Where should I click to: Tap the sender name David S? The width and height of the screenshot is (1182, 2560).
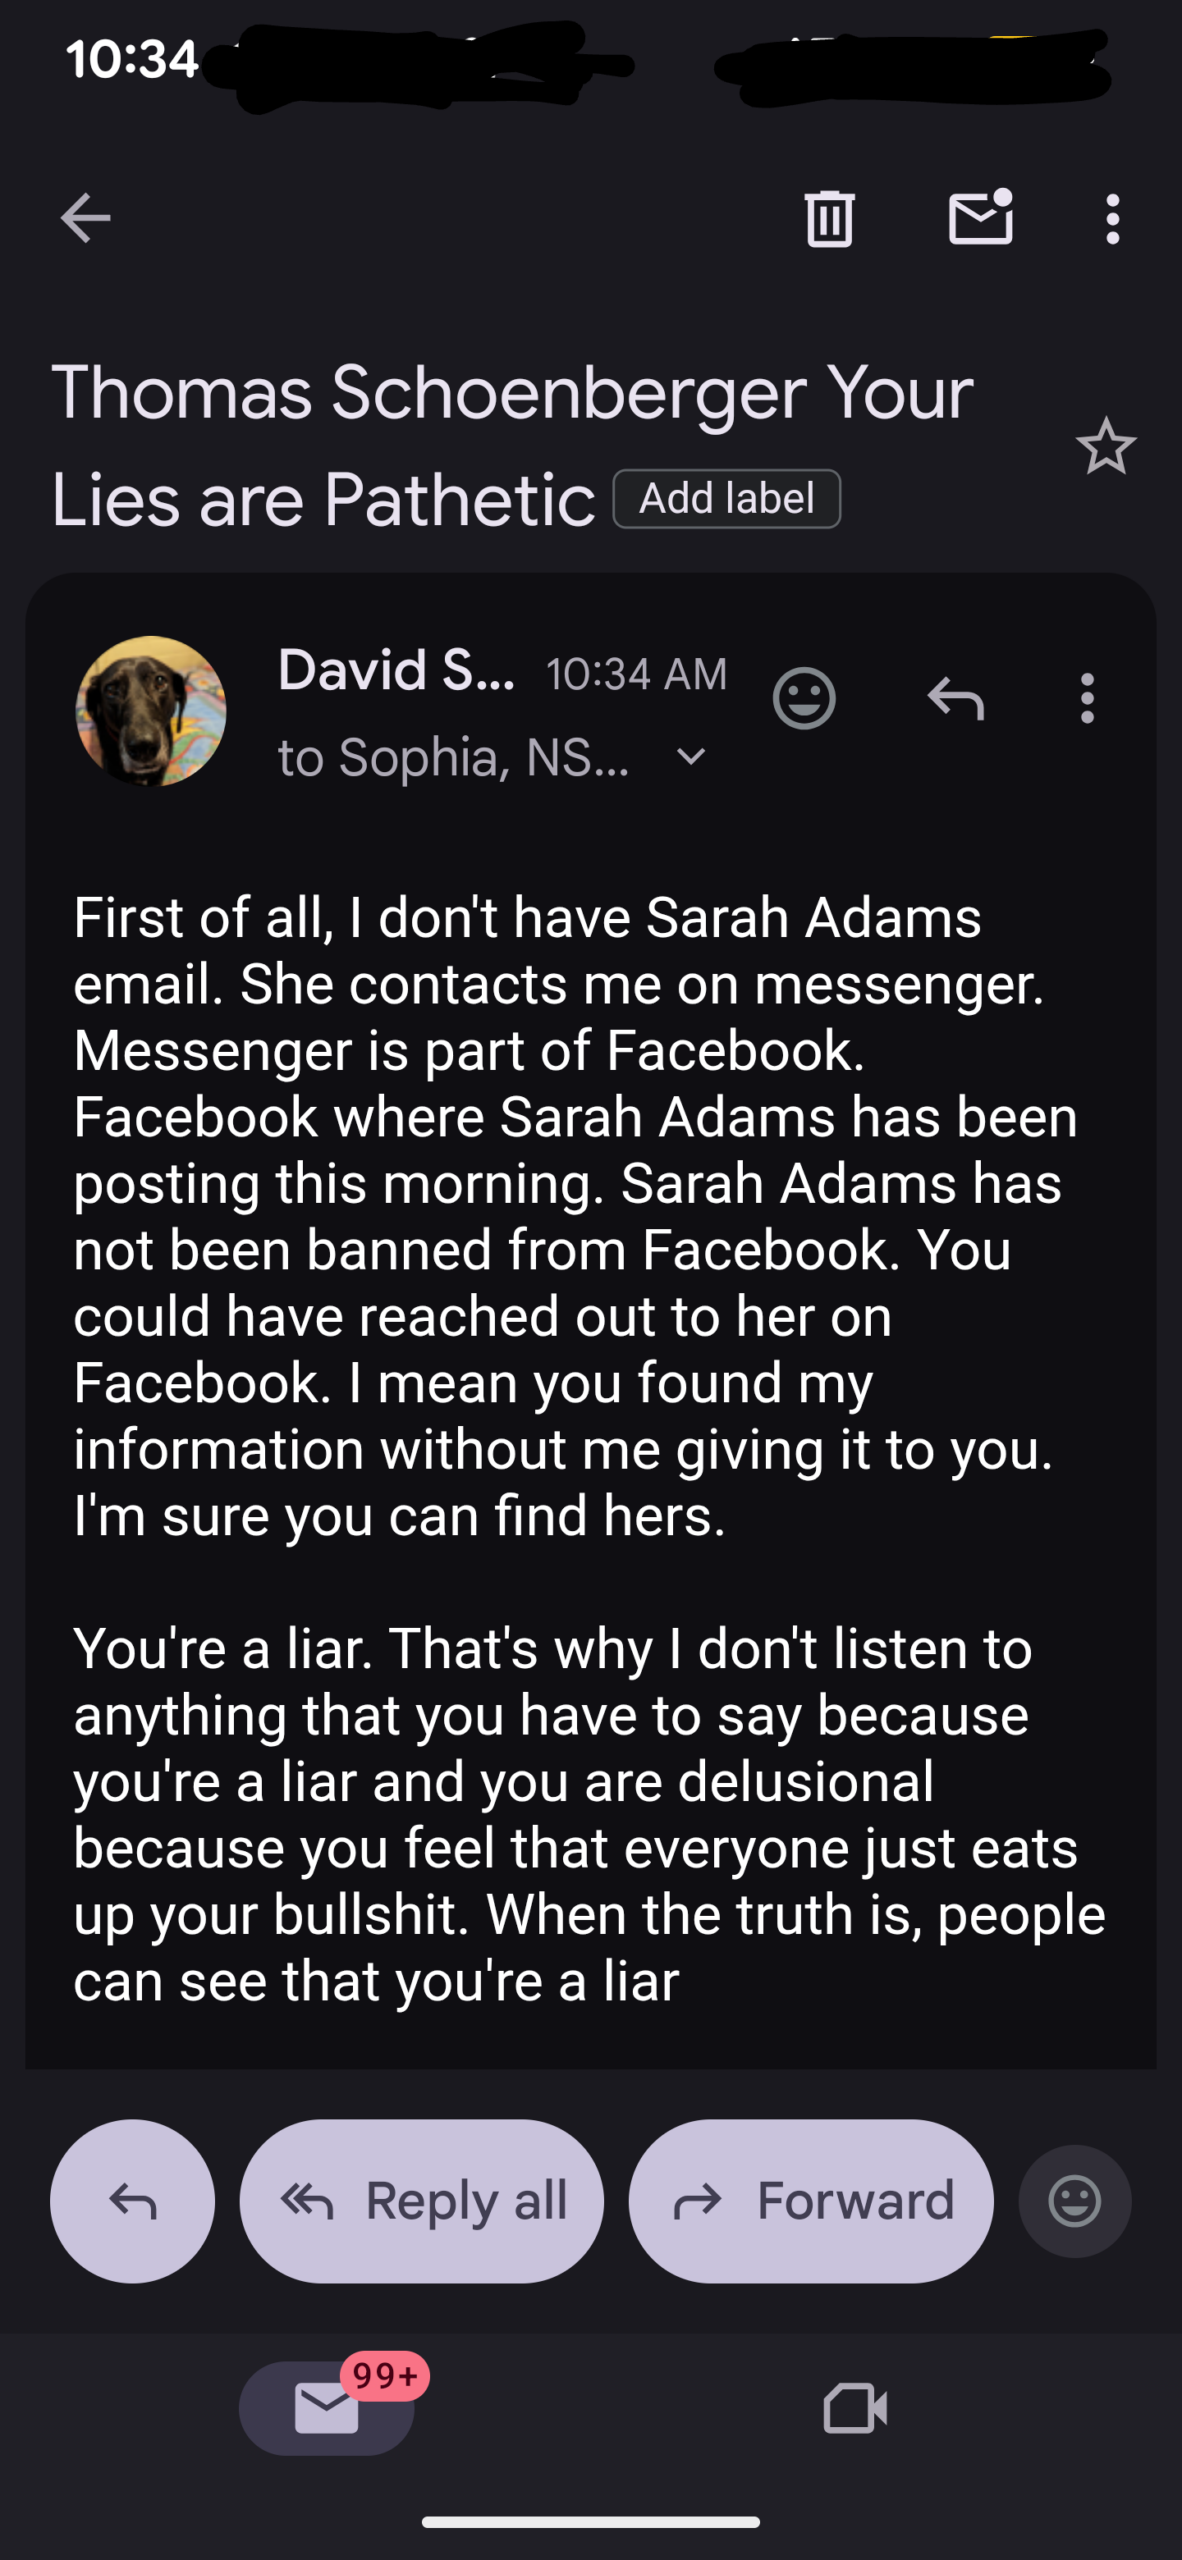[x=396, y=670]
